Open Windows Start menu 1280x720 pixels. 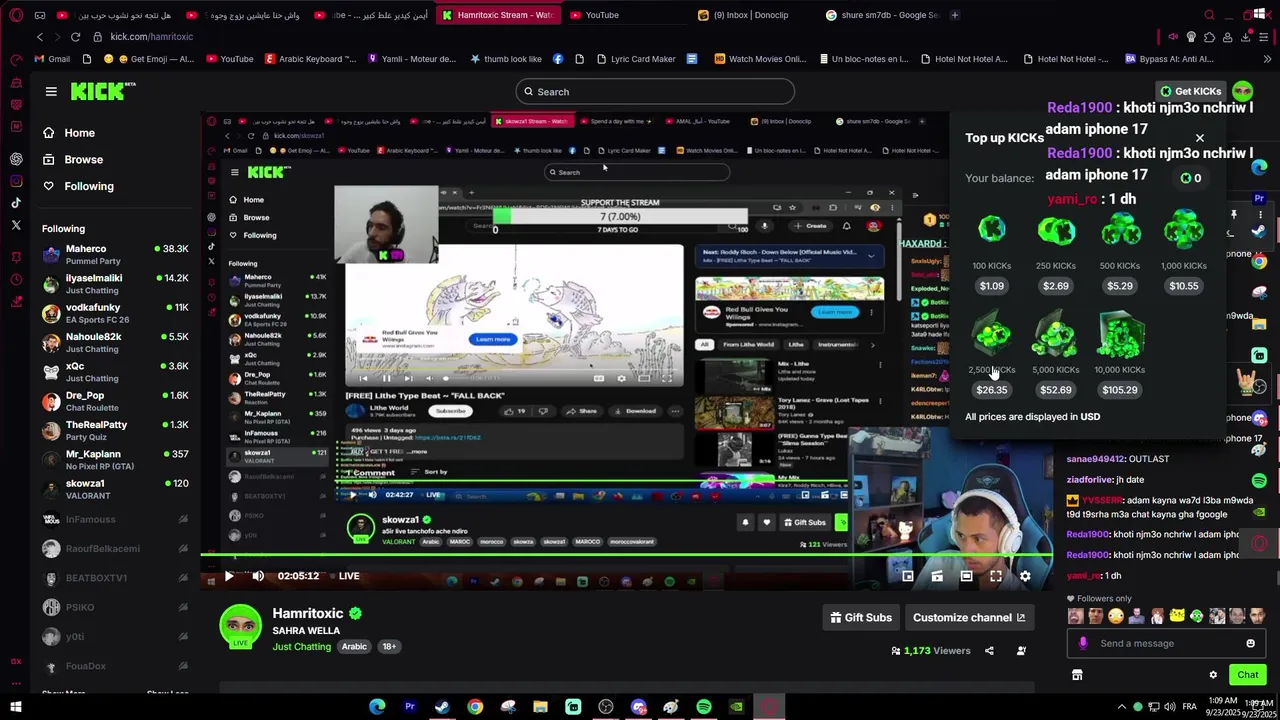coord(16,707)
